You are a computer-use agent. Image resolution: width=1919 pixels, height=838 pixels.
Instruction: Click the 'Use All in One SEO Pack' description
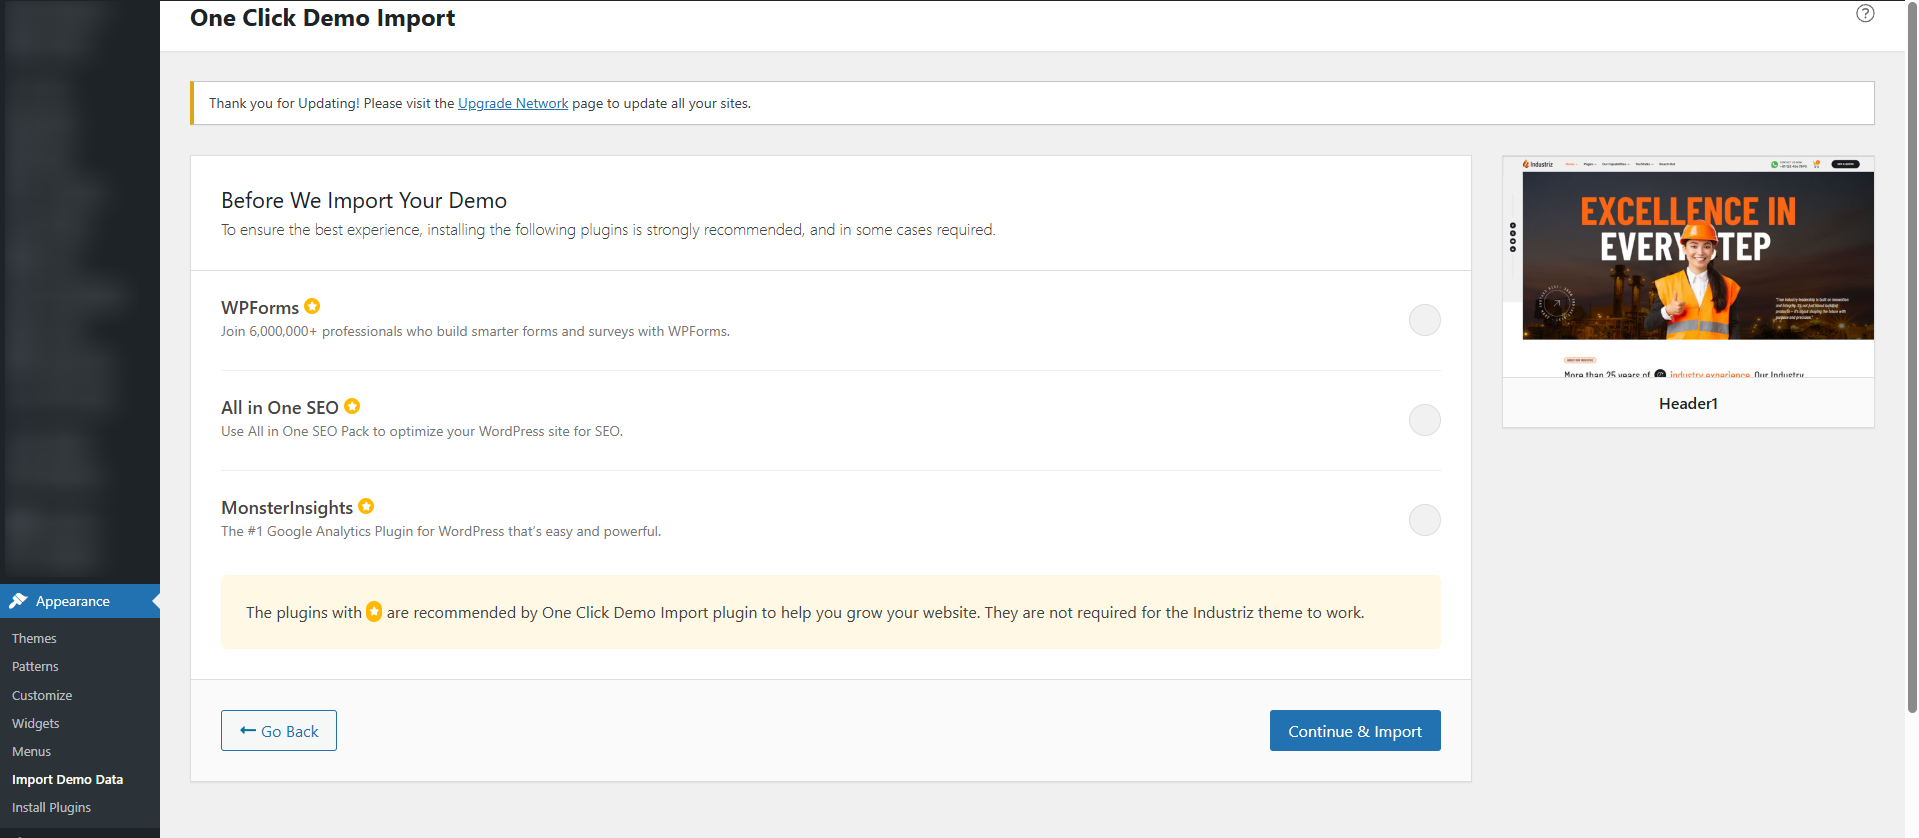422,431
